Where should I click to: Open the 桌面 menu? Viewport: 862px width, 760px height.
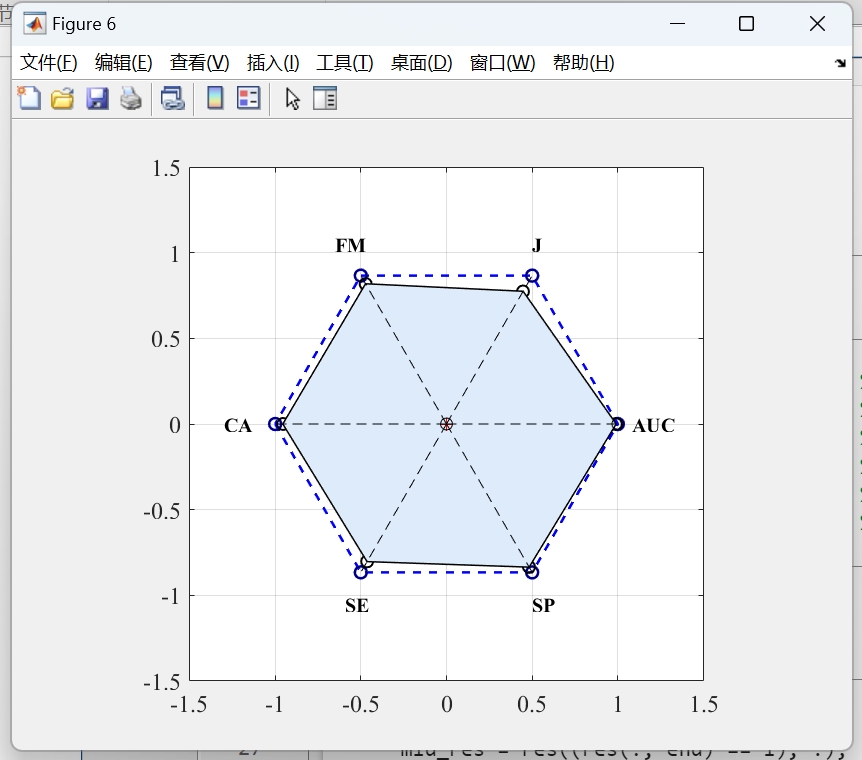416,62
